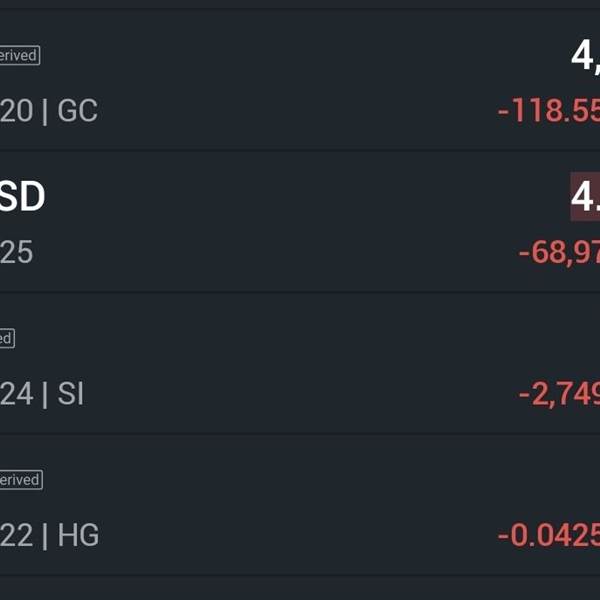Click the -68,97 change value
This screenshot has height=600, width=600.
coord(558,252)
